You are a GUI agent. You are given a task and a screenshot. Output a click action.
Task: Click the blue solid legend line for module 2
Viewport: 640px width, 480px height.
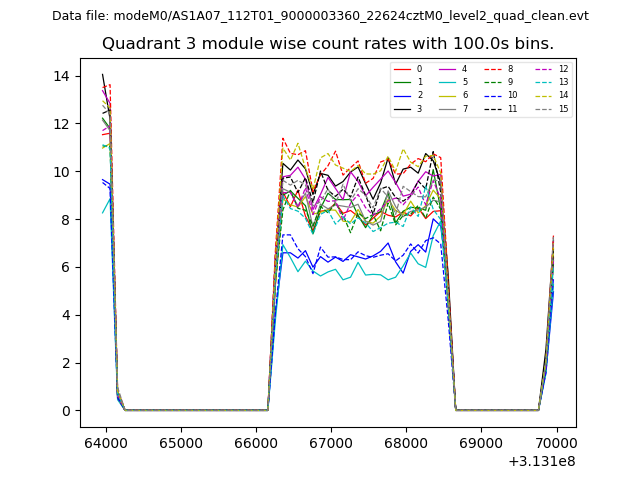tap(404, 95)
